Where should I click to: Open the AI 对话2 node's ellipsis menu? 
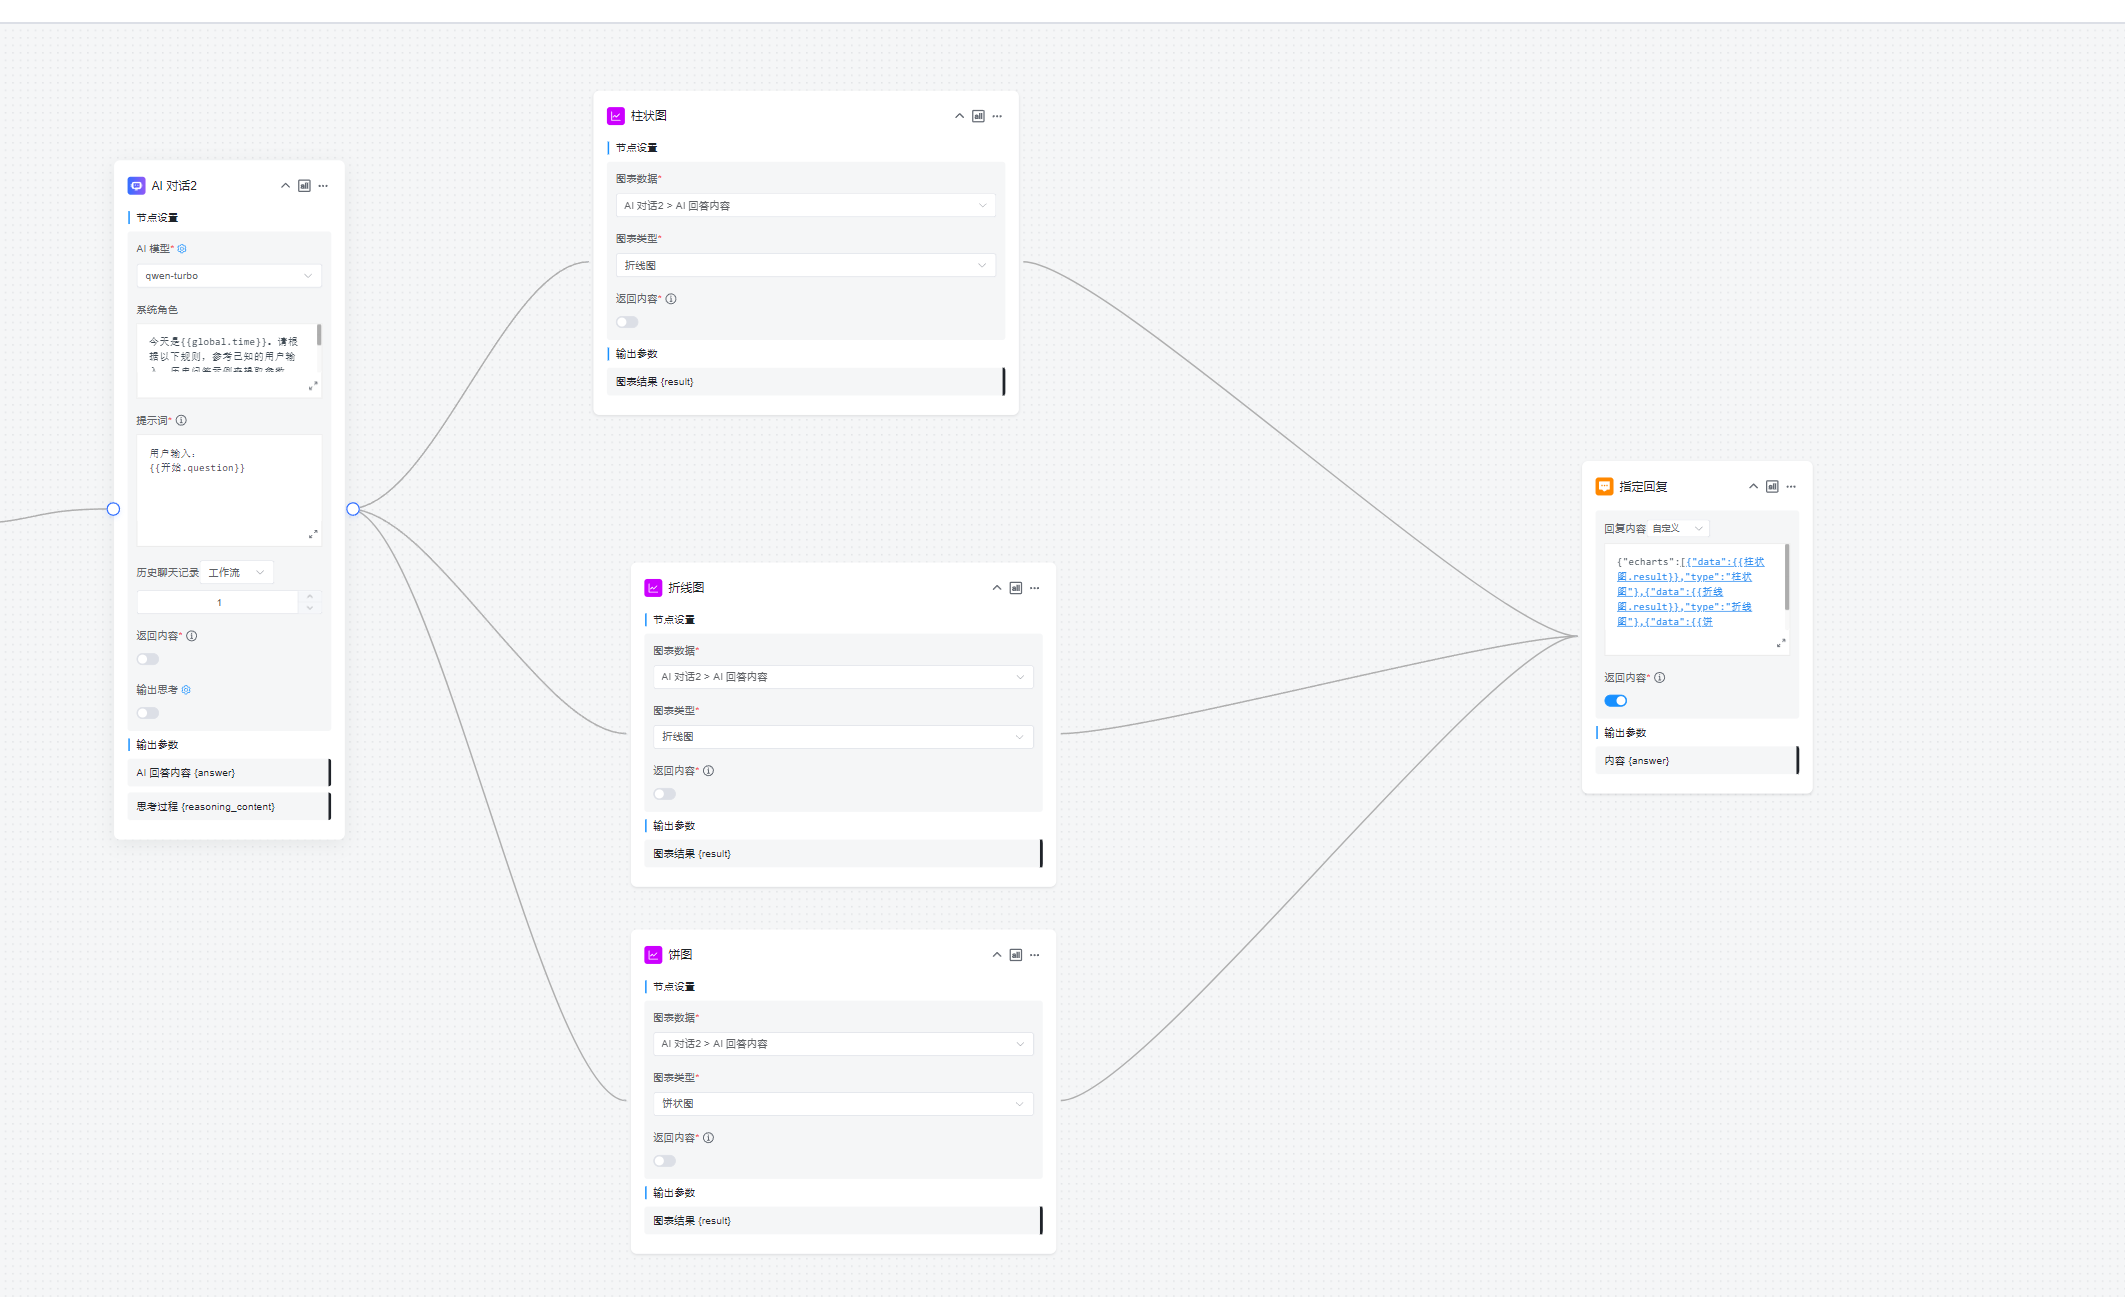(323, 186)
